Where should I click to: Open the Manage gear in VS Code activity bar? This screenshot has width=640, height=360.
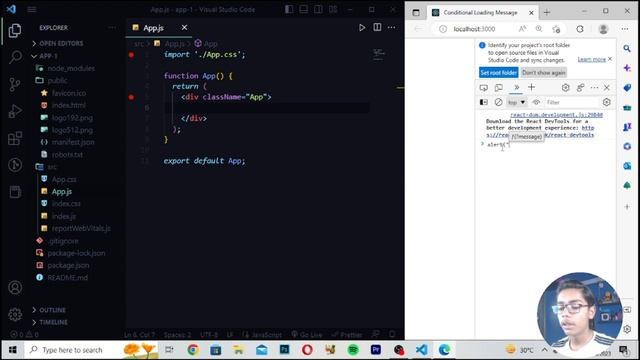pos(15,314)
